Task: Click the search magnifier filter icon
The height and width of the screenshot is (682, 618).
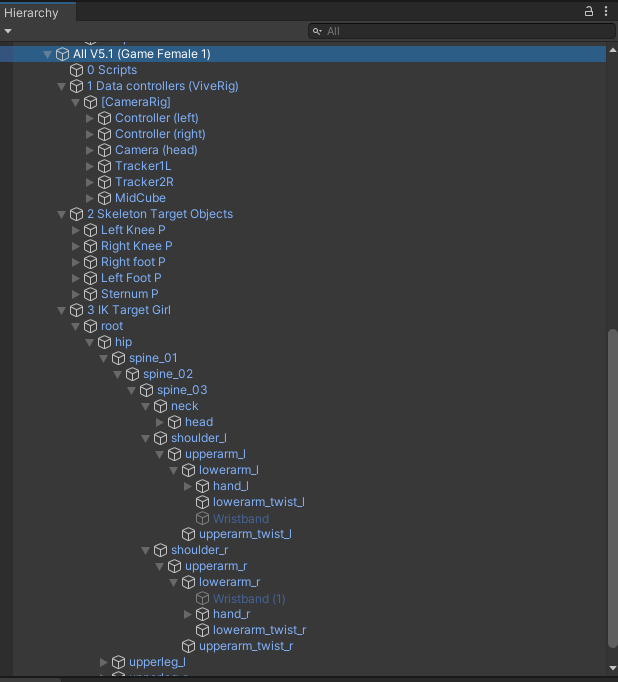Action: pyautogui.click(x=317, y=31)
